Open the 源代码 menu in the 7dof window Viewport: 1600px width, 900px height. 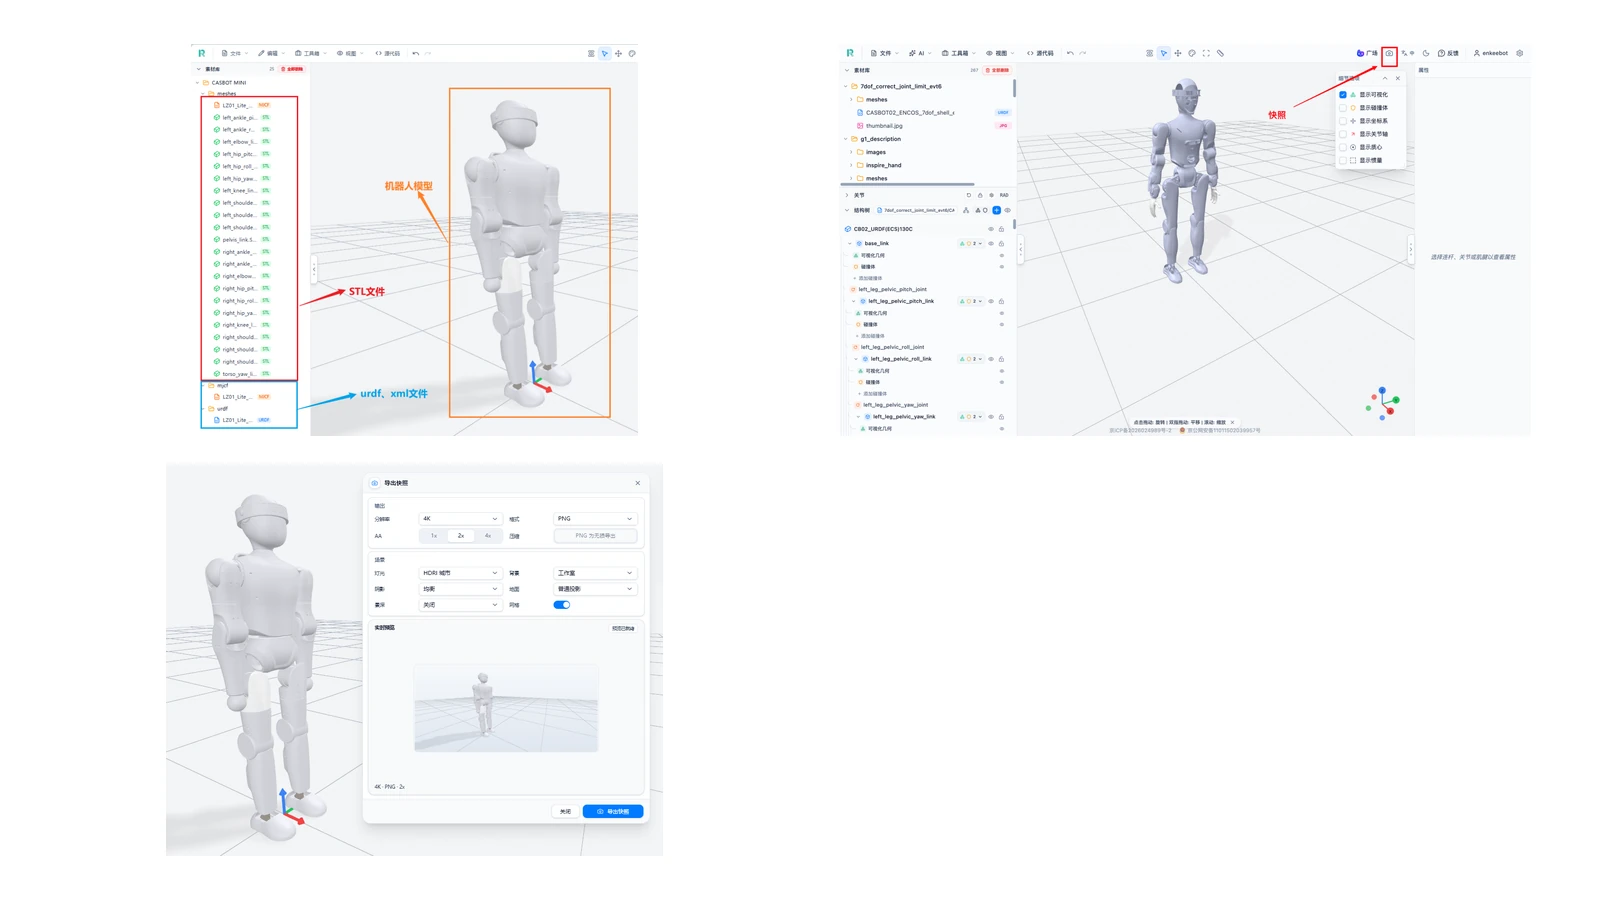1040,53
